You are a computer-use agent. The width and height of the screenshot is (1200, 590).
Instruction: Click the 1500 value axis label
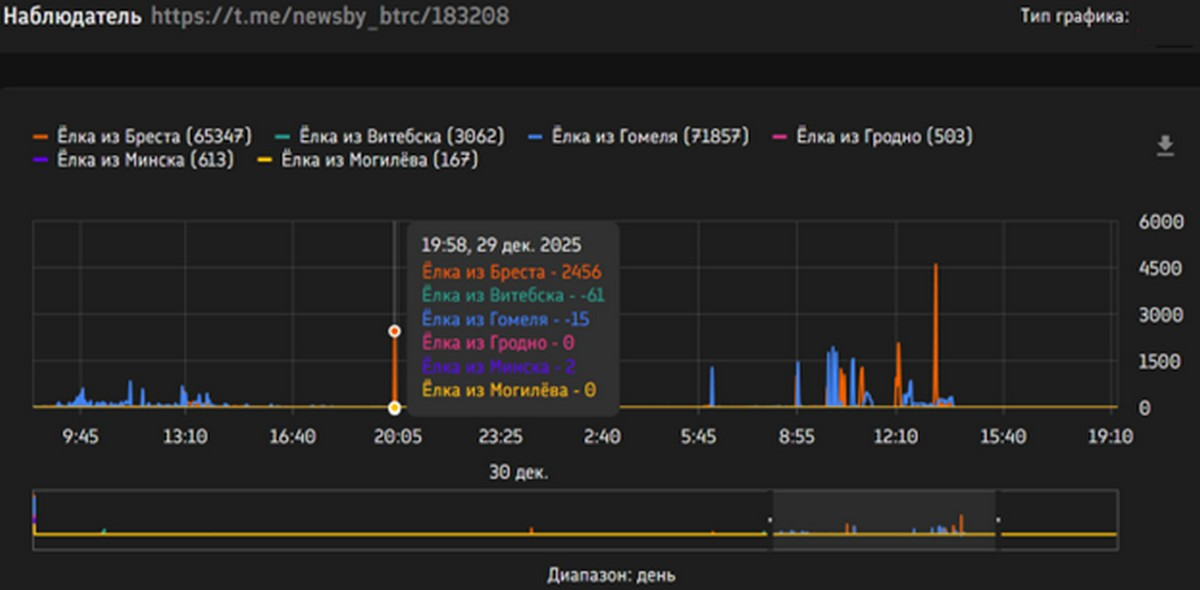click(1160, 361)
